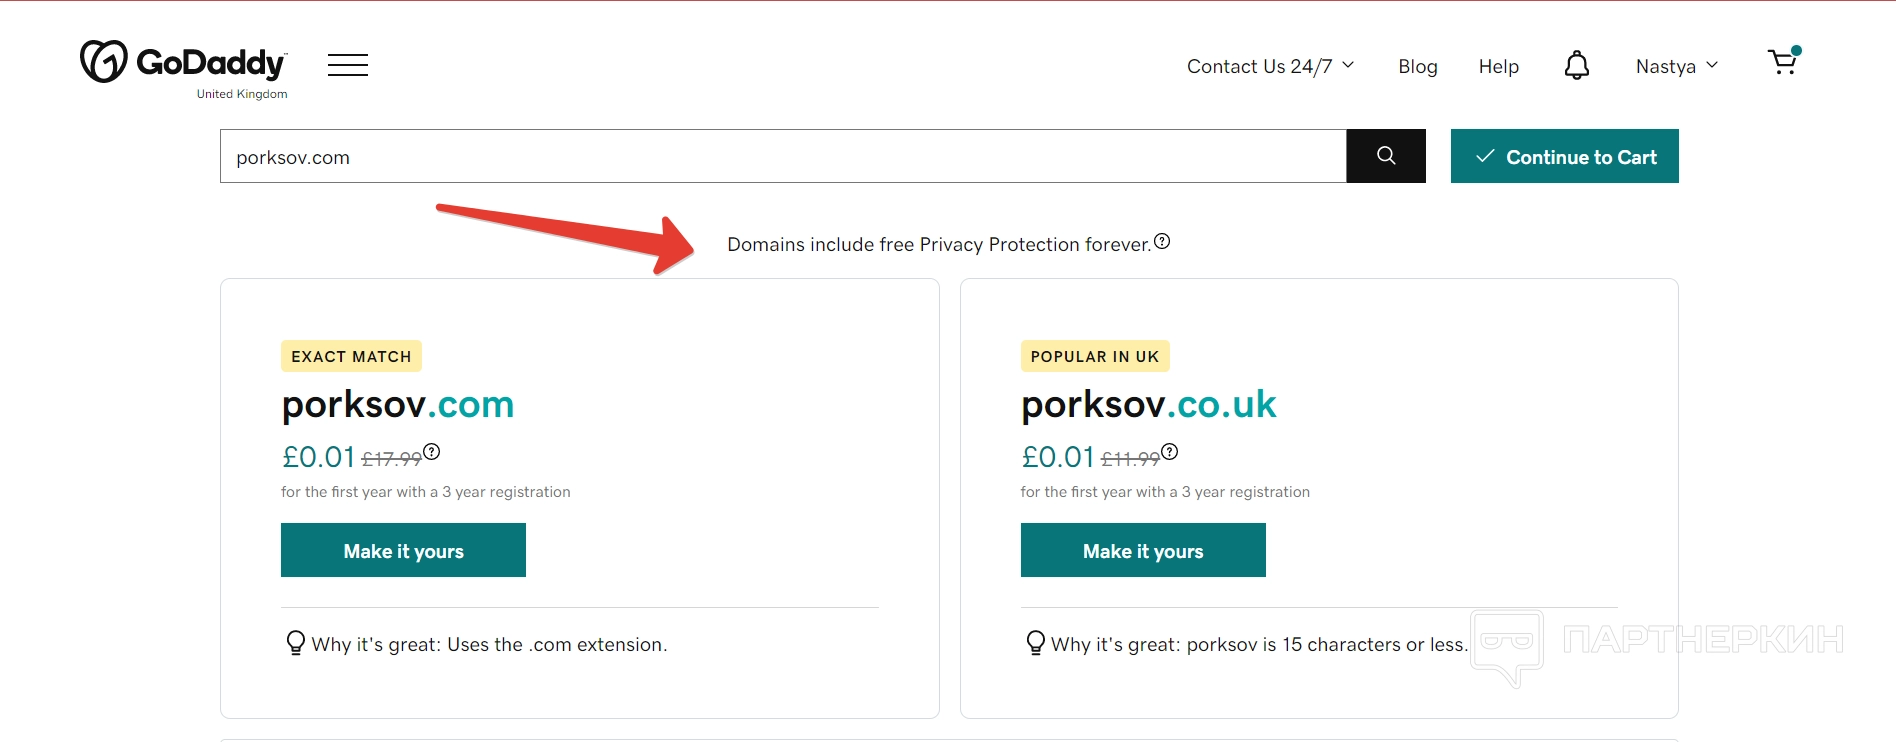Open the notifications bell

[1577, 65]
